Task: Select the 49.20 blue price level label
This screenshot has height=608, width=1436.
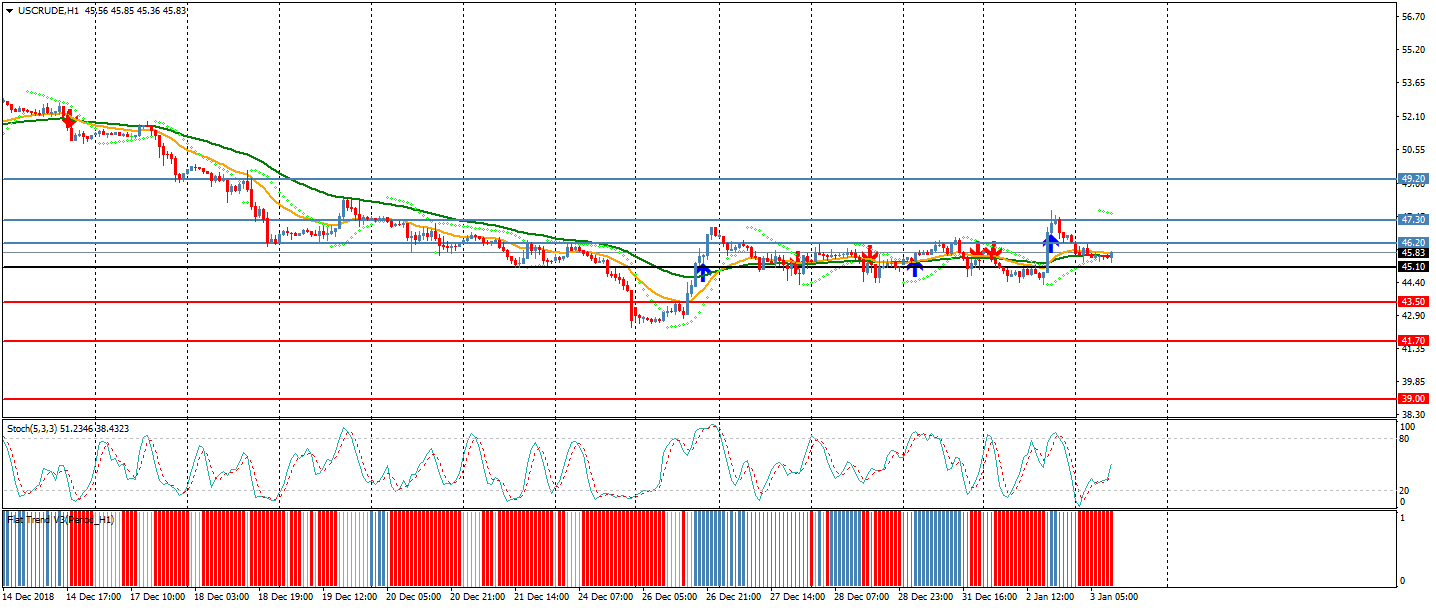Action: point(1413,179)
